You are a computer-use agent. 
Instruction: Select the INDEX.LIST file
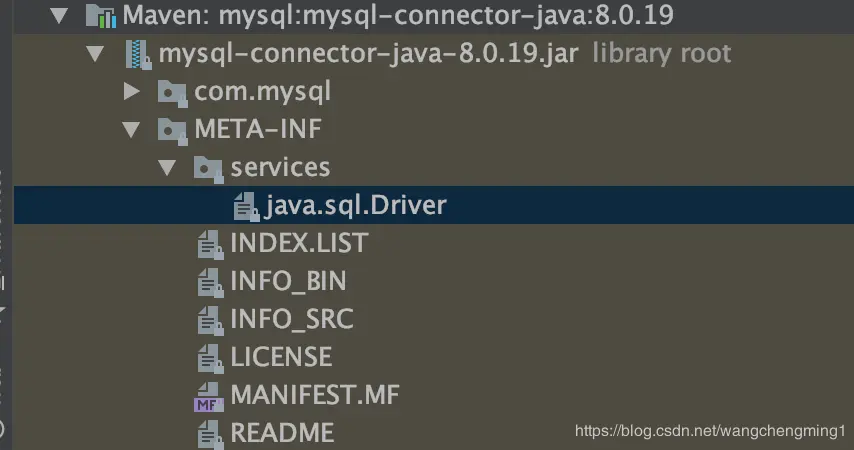(300, 243)
